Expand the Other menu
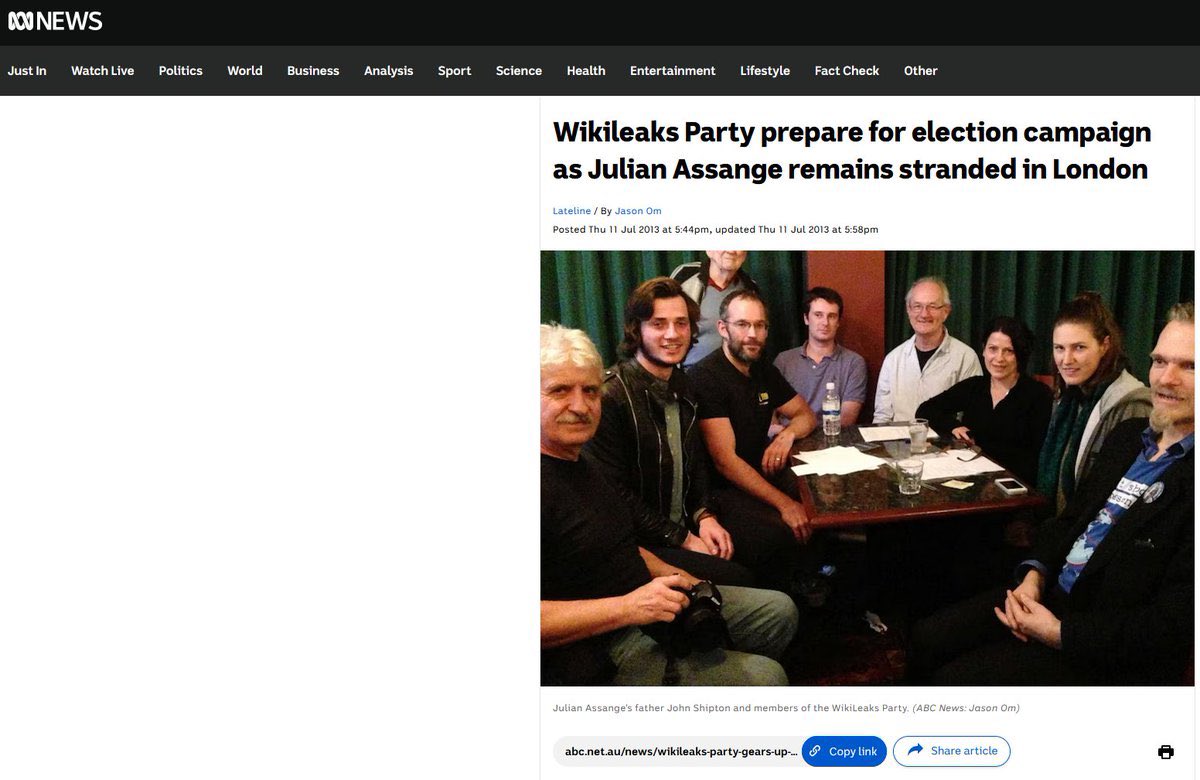The width and height of the screenshot is (1200, 780). 920,71
